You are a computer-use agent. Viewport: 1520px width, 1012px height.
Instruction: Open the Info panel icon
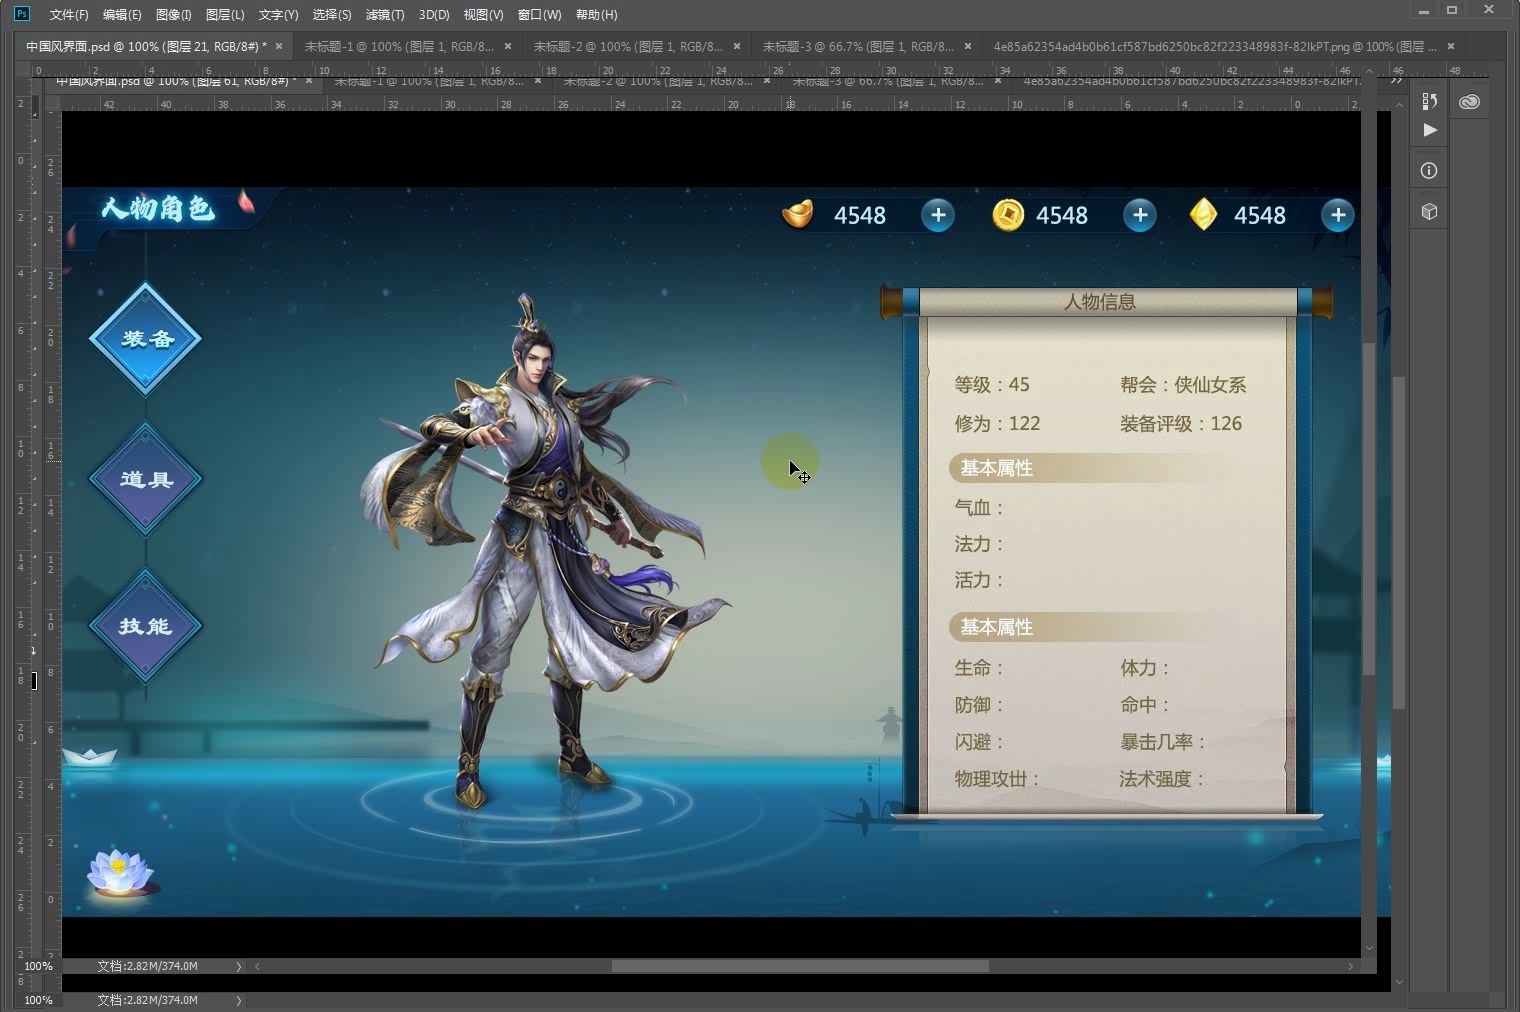[x=1429, y=171]
